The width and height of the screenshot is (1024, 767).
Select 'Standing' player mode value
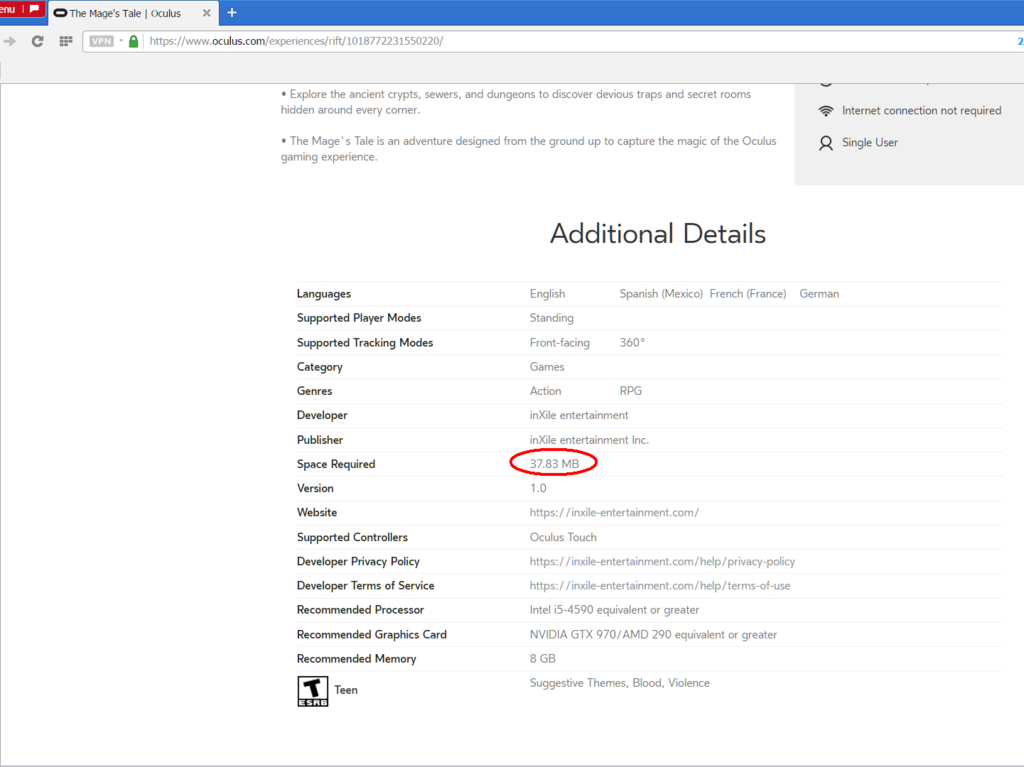[x=551, y=318]
